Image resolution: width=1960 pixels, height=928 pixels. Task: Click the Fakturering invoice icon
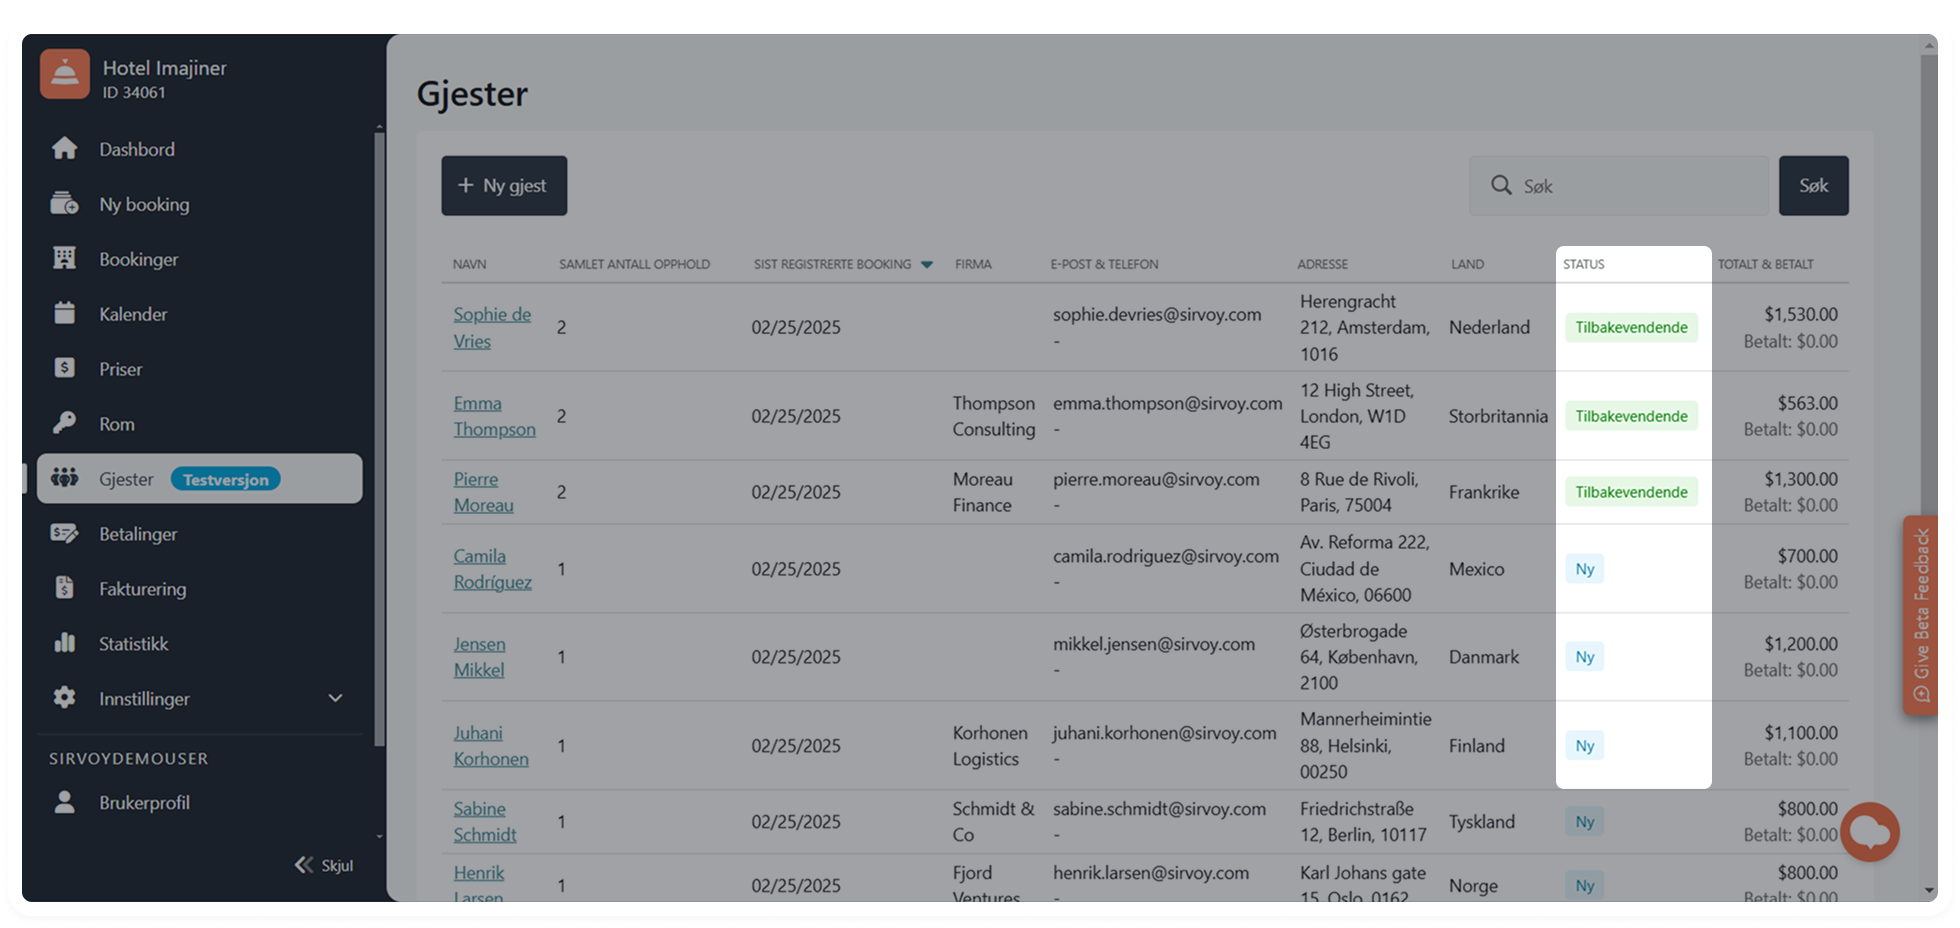point(65,589)
